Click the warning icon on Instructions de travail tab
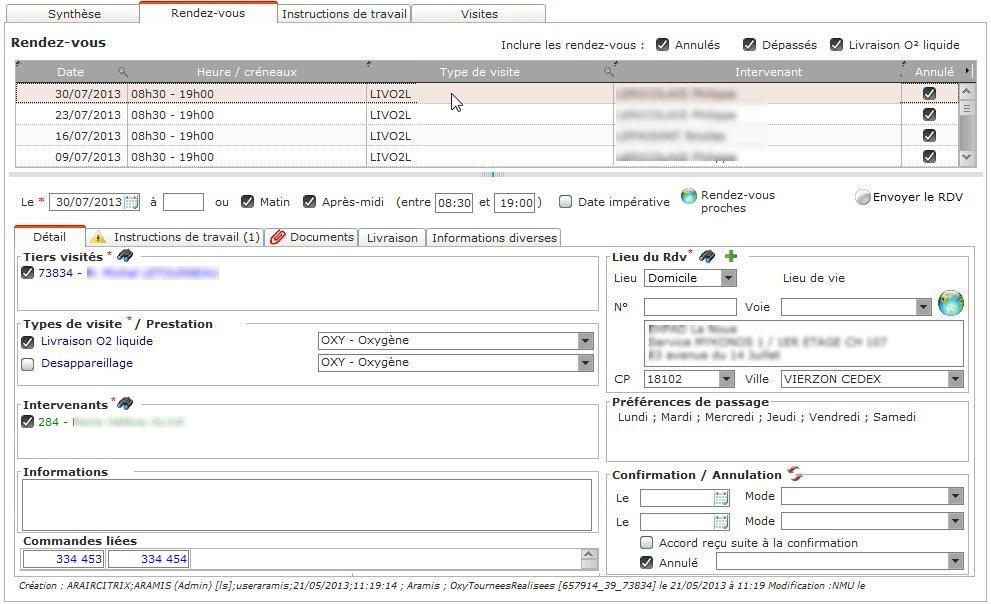991x604 pixels. [x=98, y=237]
